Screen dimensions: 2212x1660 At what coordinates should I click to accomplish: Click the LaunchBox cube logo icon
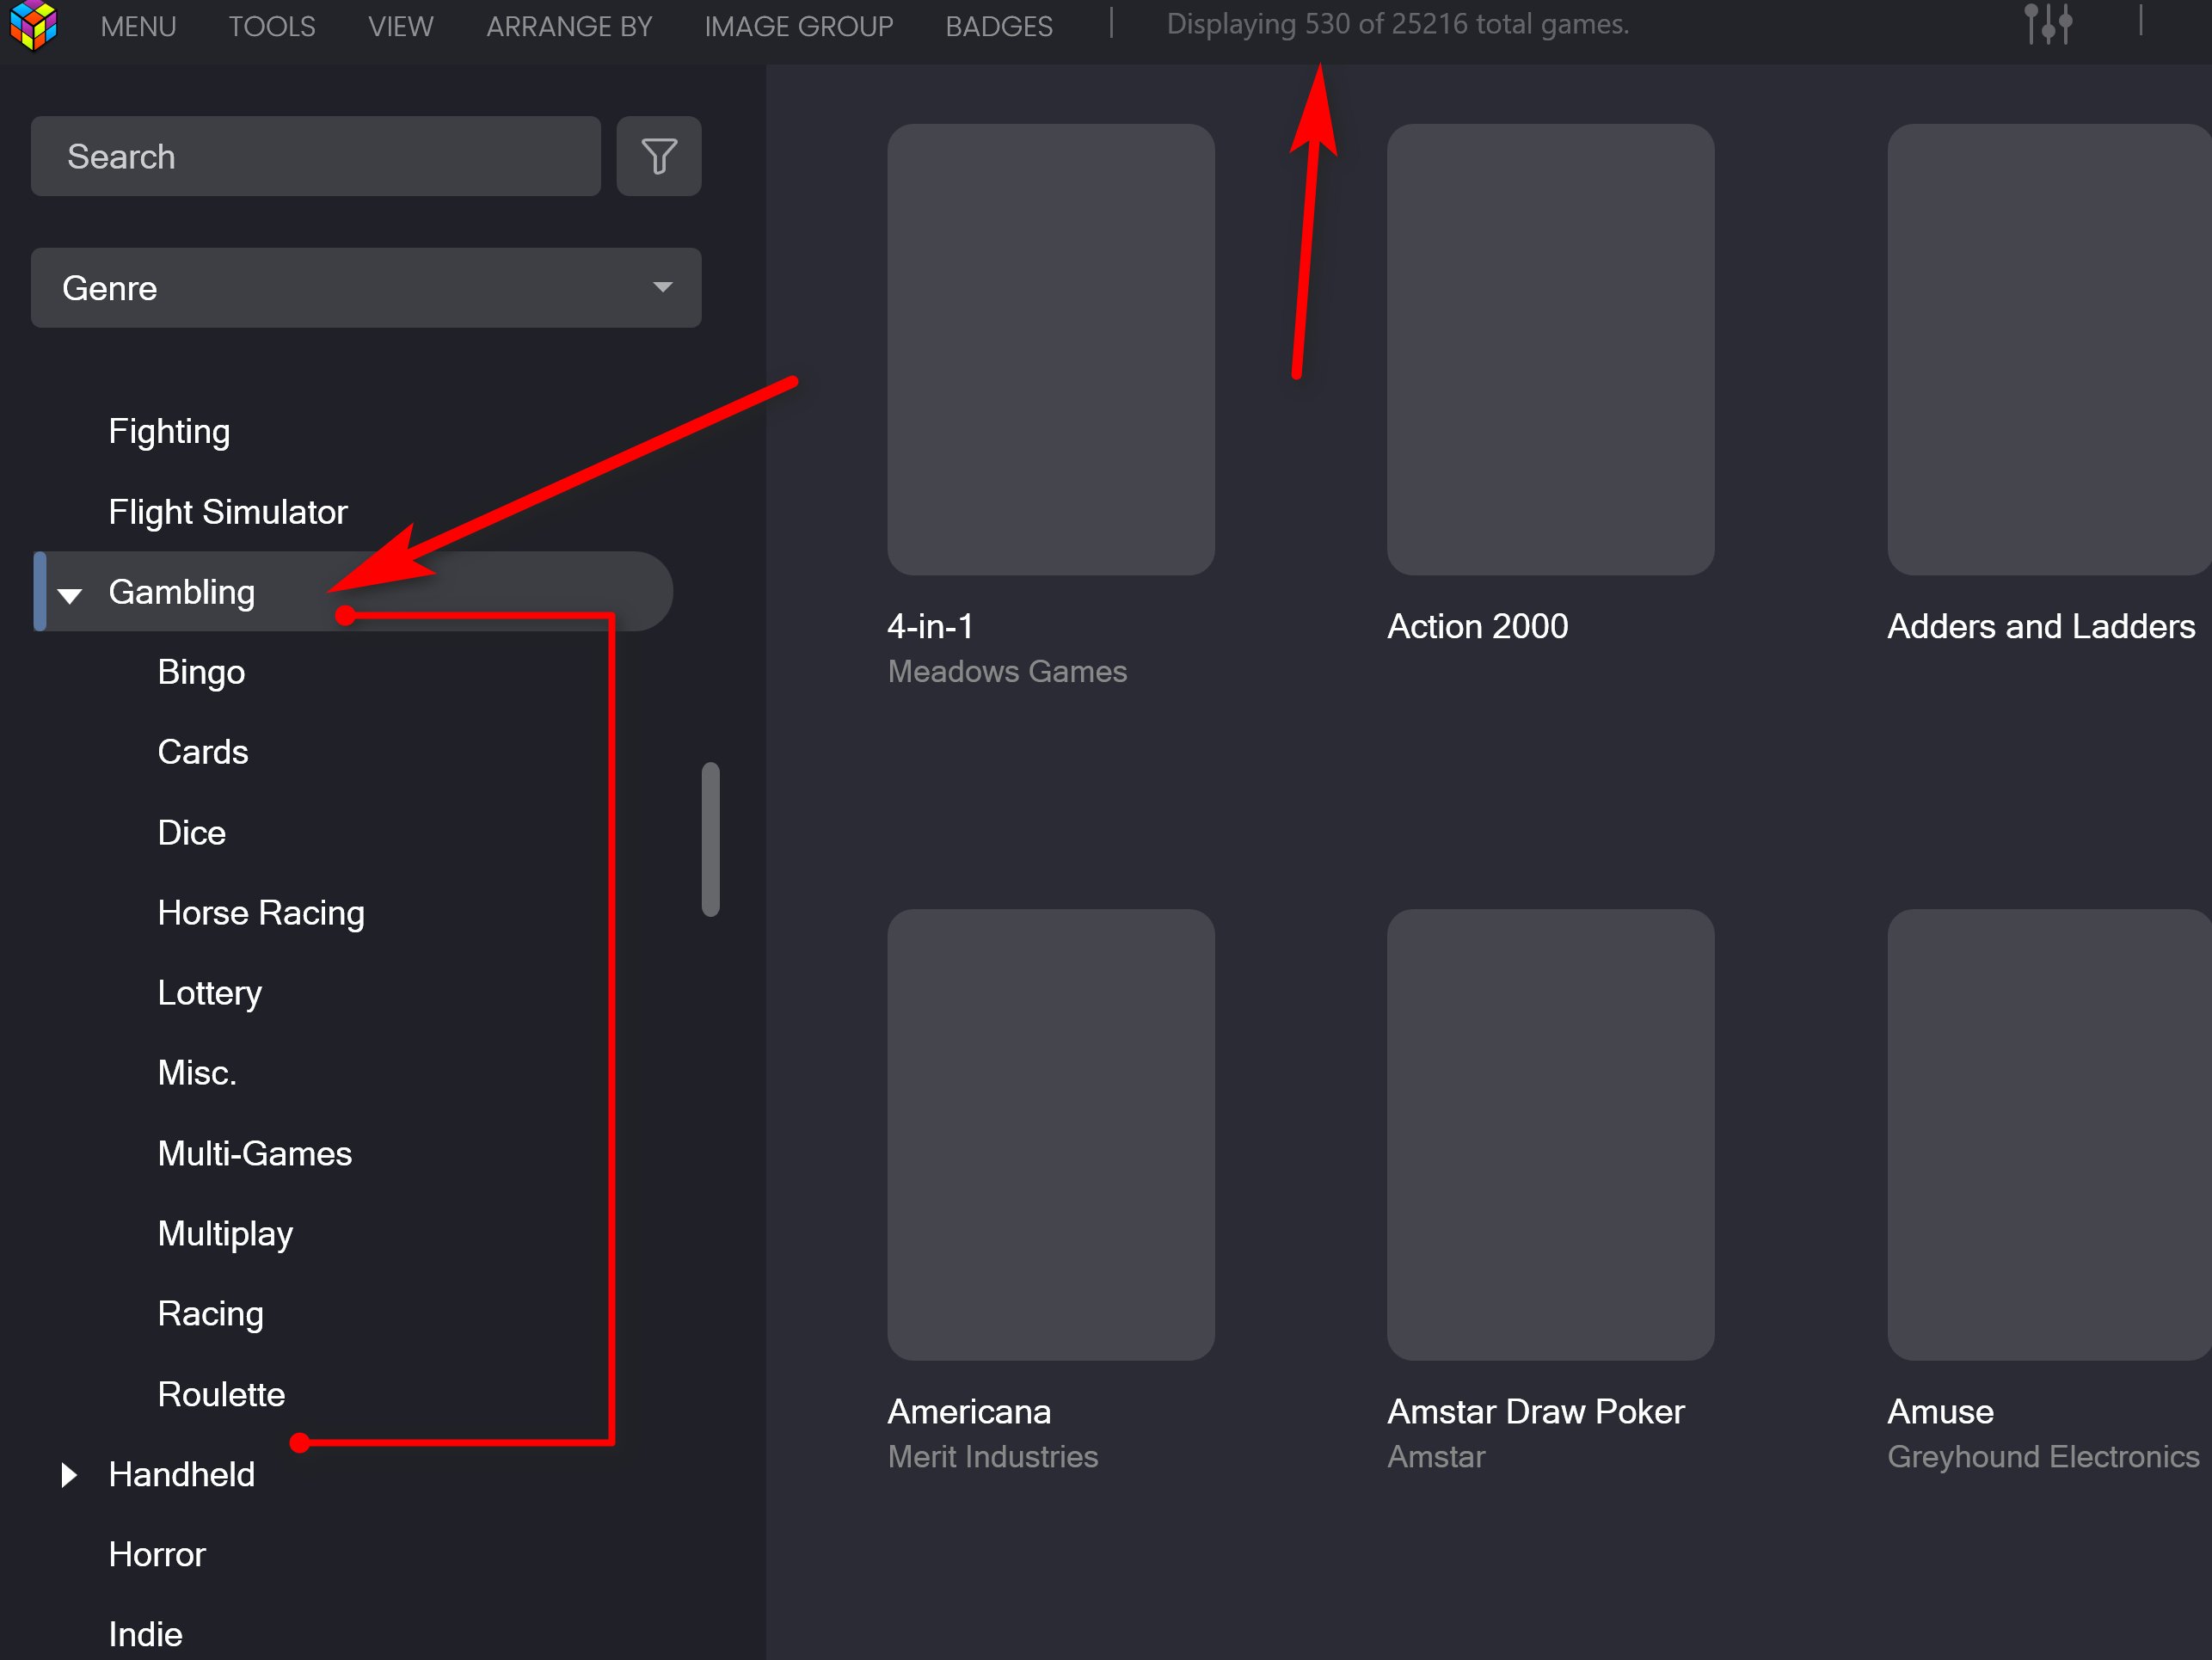pos(33,25)
